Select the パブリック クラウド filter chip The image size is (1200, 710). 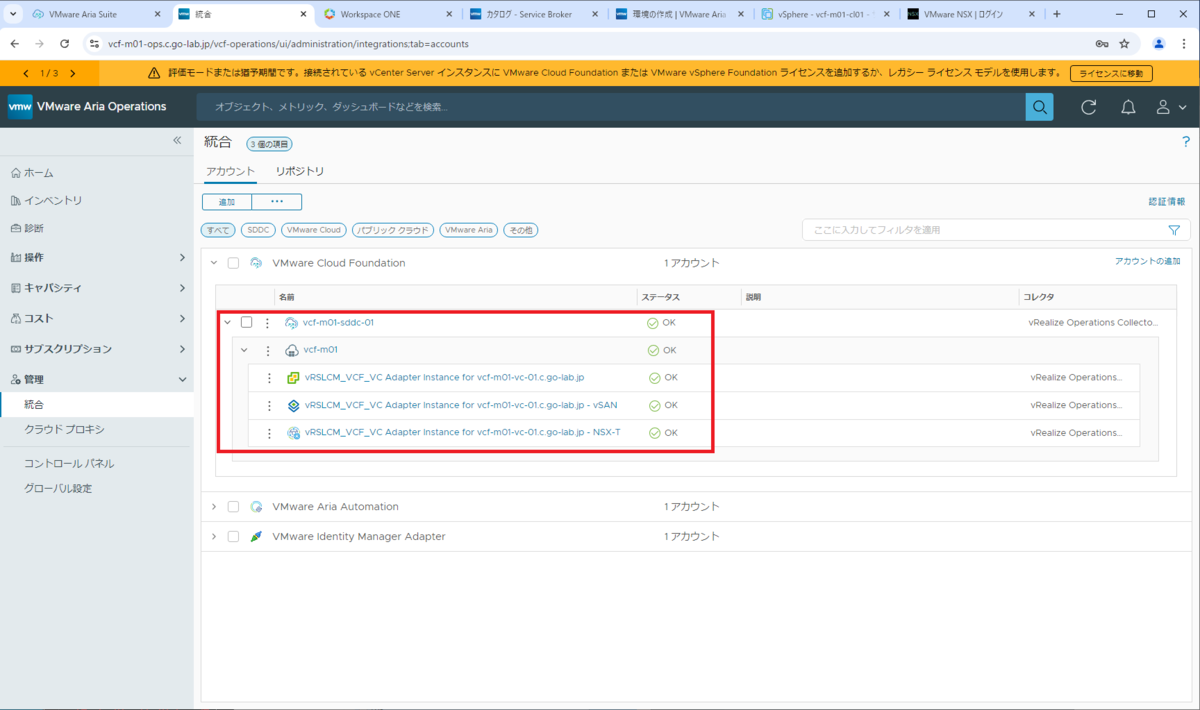coord(393,230)
